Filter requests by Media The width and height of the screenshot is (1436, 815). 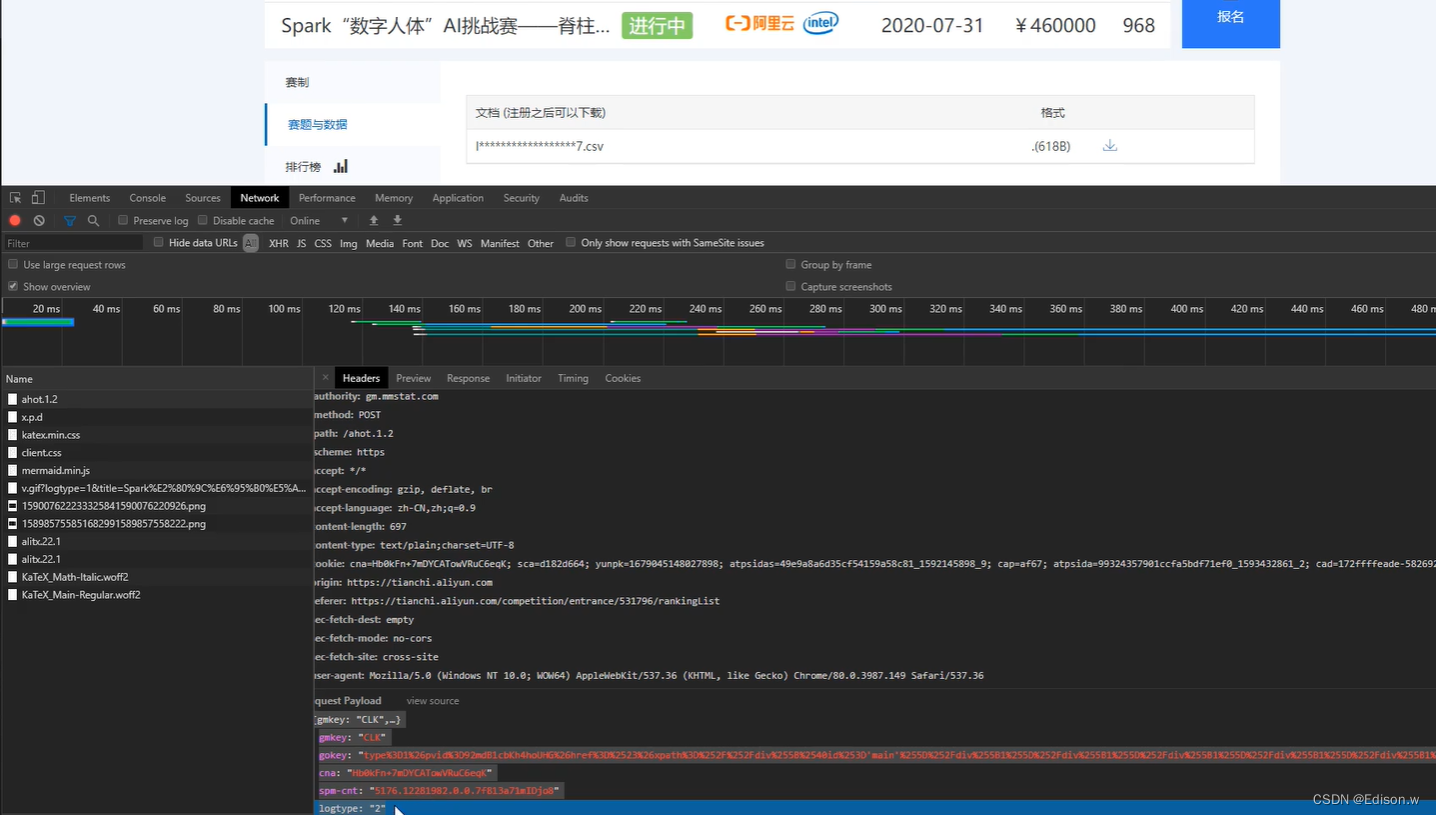380,243
